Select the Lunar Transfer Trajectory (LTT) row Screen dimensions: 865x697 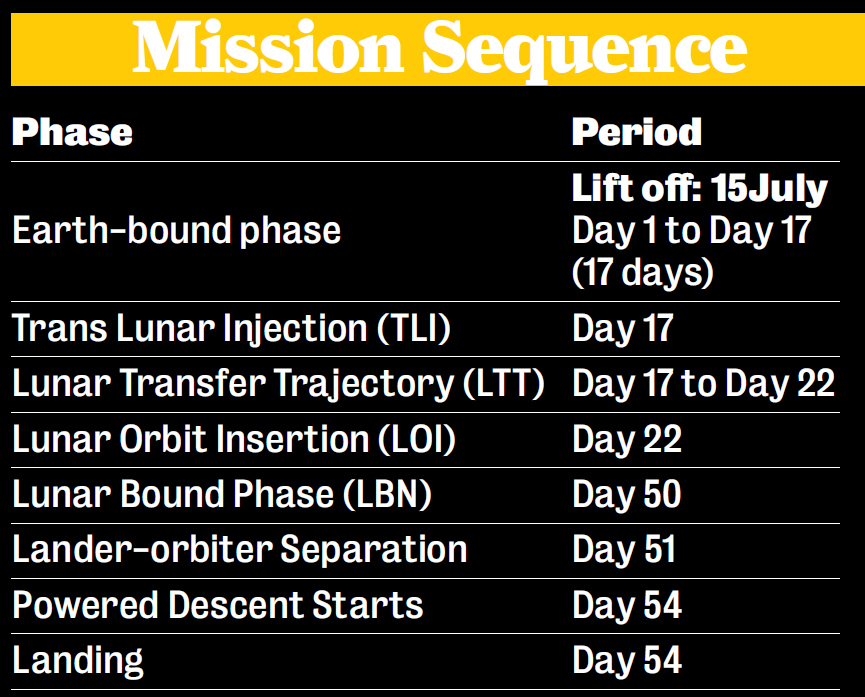tap(425, 385)
